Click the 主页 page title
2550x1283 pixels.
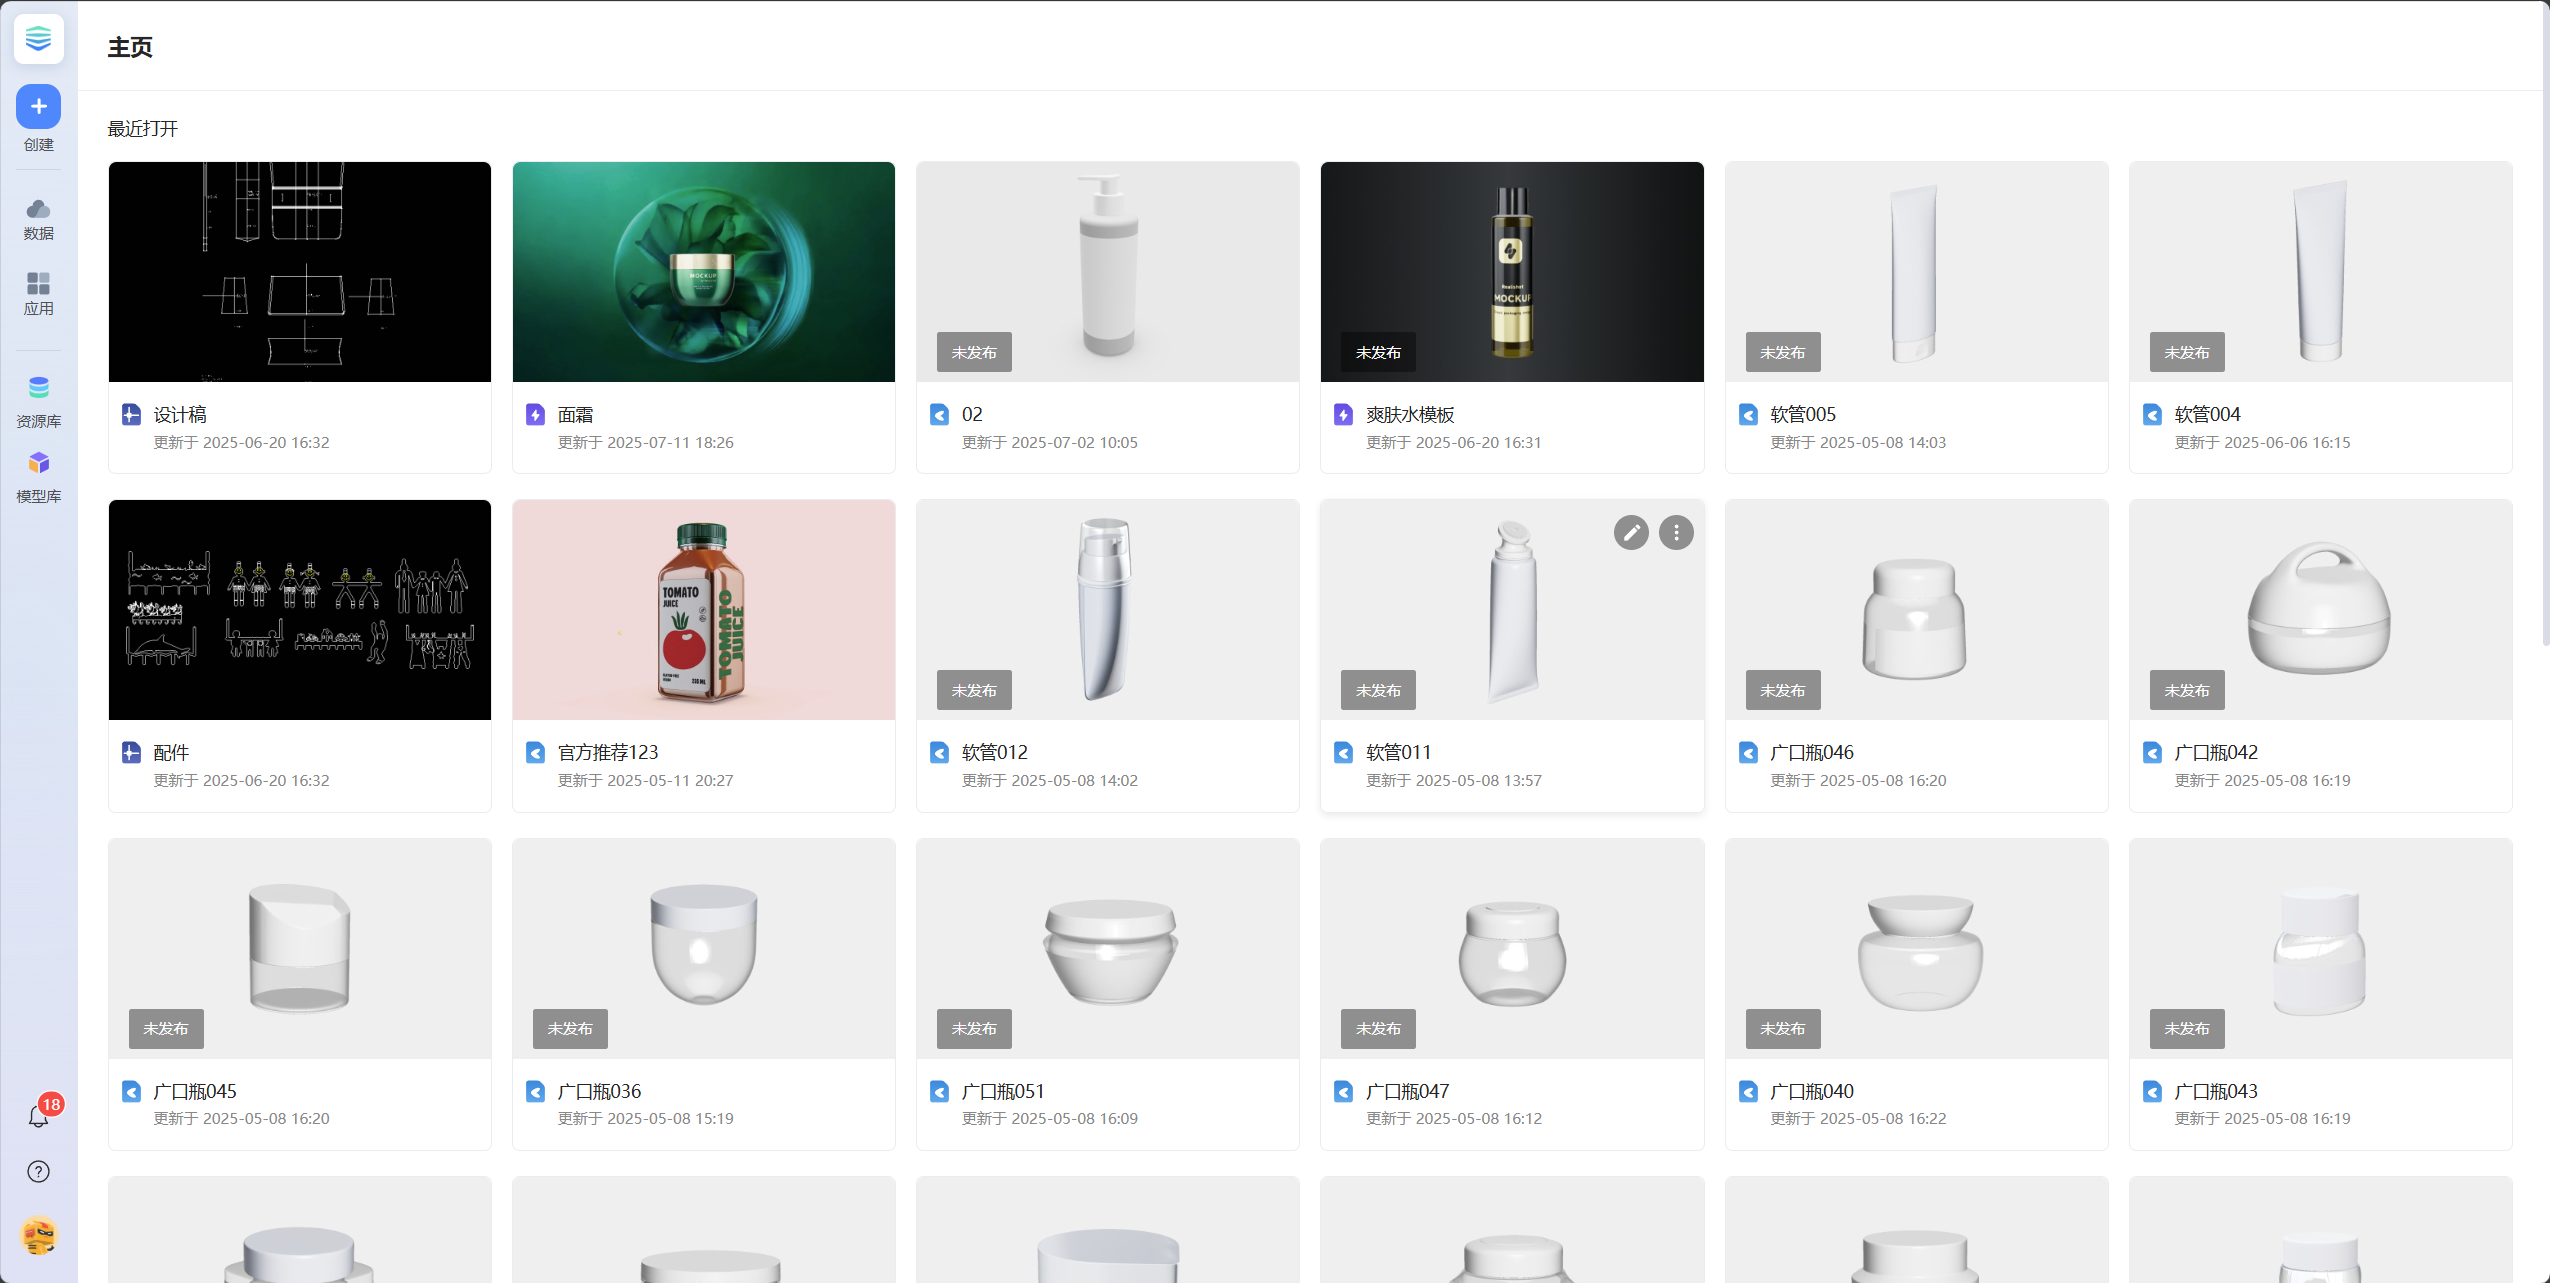click(130, 47)
